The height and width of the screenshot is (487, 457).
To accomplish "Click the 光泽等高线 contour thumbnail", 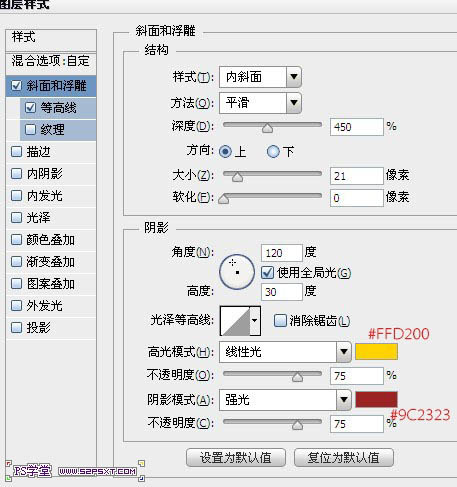I will pos(235,321).
